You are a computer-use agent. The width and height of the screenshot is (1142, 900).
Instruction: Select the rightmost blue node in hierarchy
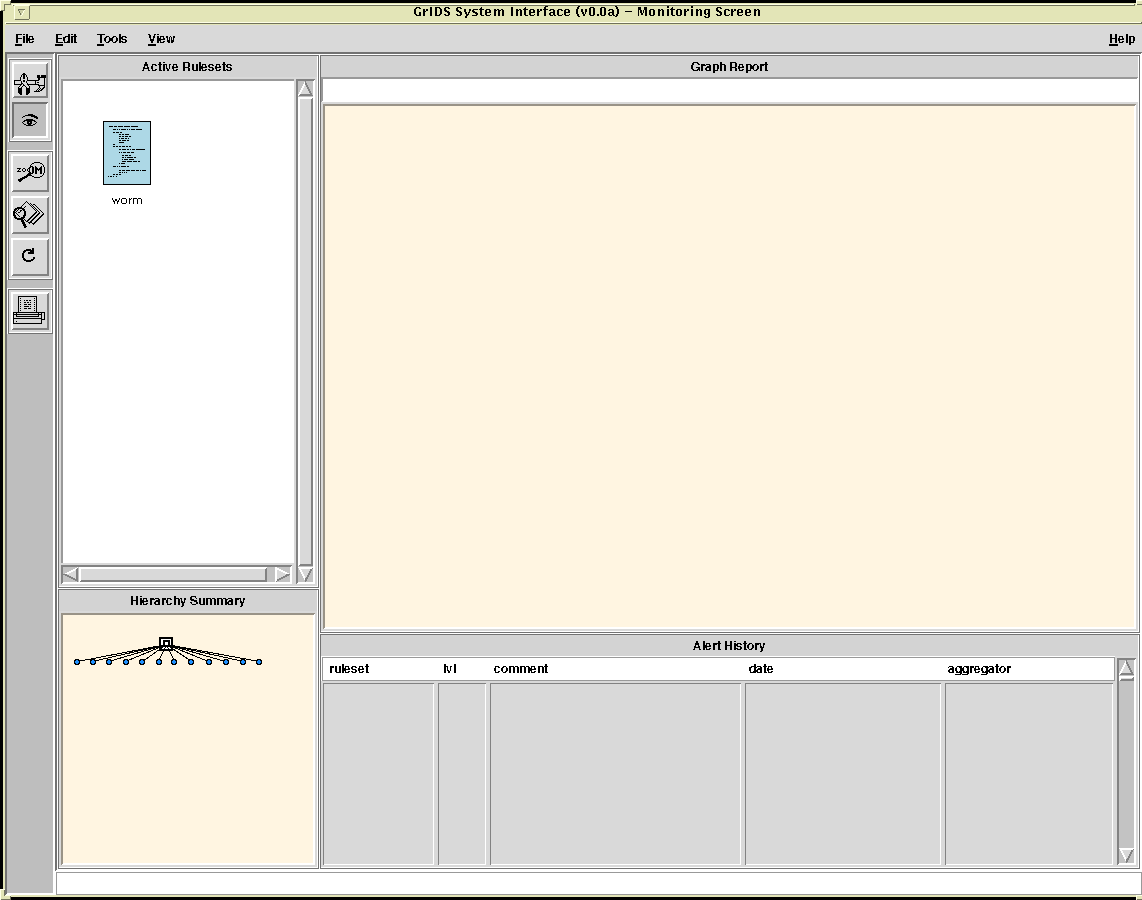259,662
